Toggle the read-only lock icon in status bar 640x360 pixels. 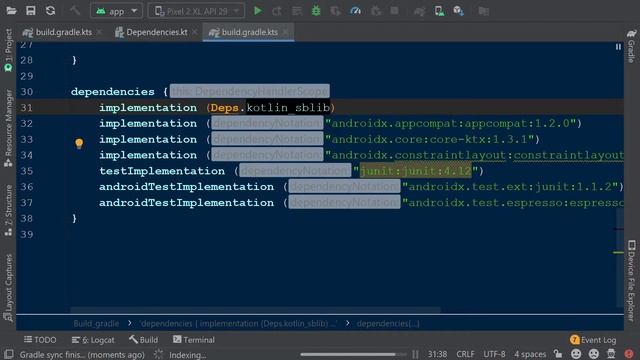point(558,354)
